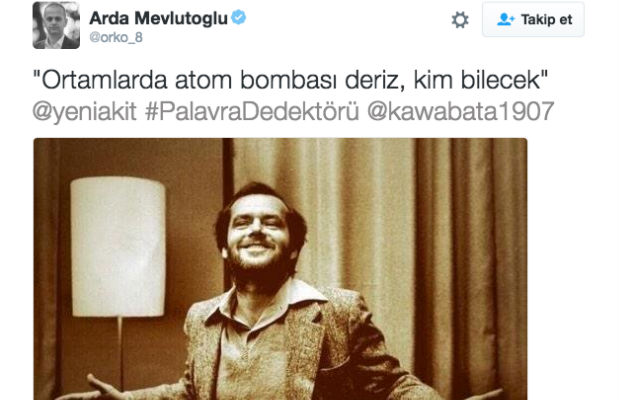The image size is (620, 400).
Task: Click the person-plus icon in Takip et
Action: click(506, 19)
